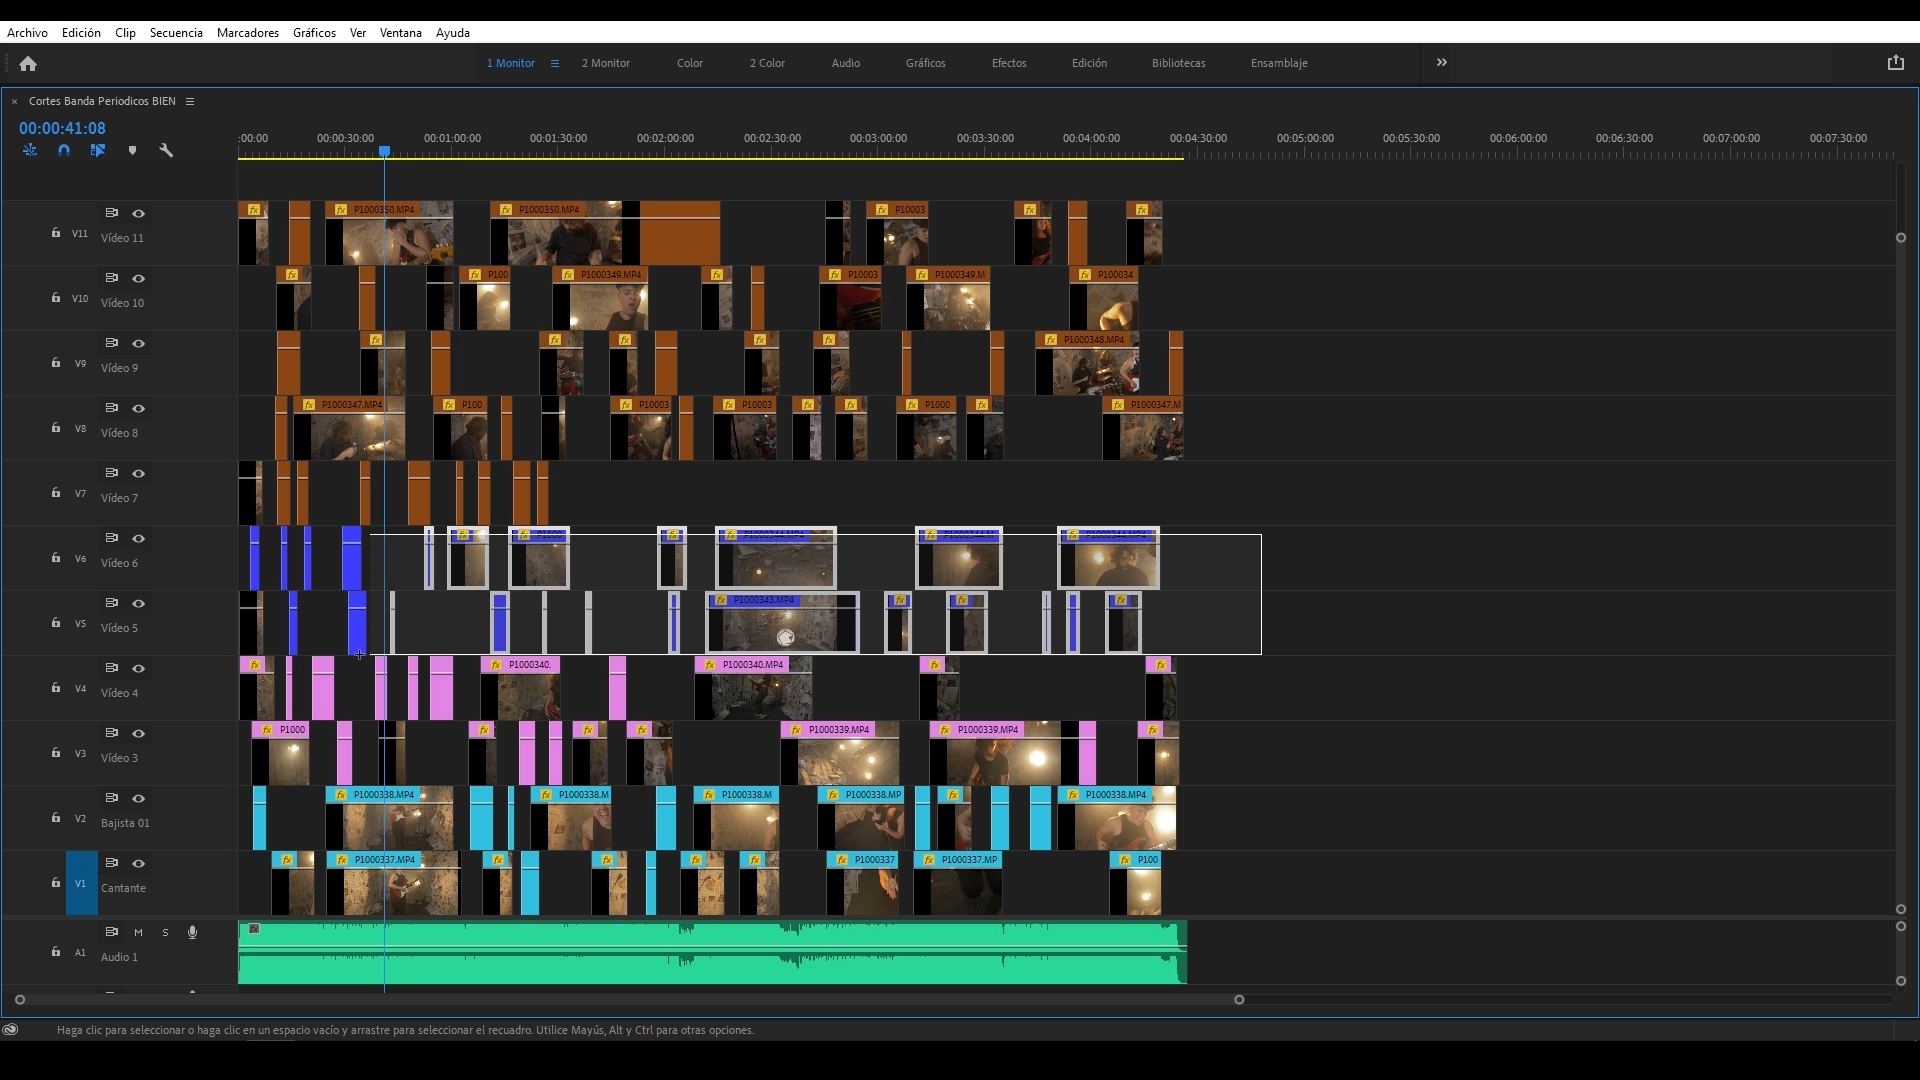This screenshot has width=1920, height=1080.
Task: Hide Bajista 01 track with eye icon
Action: [139, 798]
